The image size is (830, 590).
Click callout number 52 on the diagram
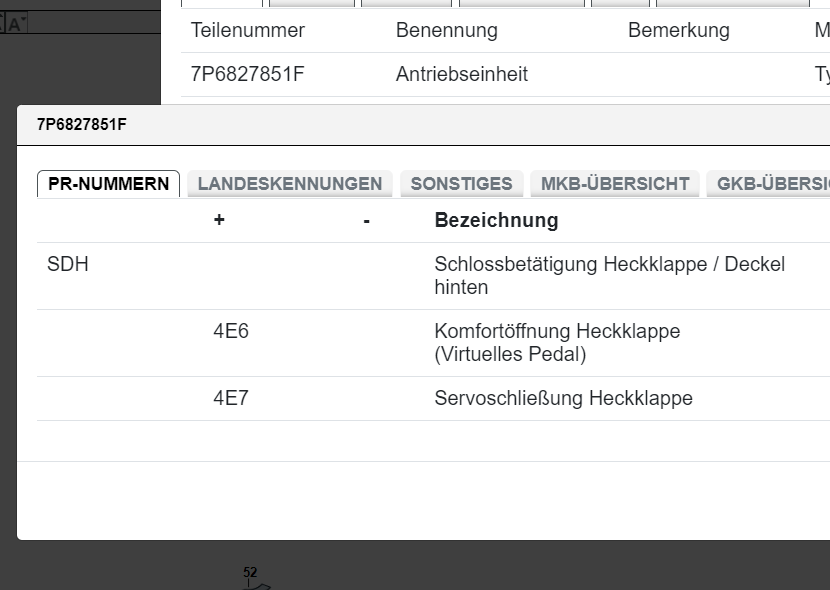click(250, 571)
